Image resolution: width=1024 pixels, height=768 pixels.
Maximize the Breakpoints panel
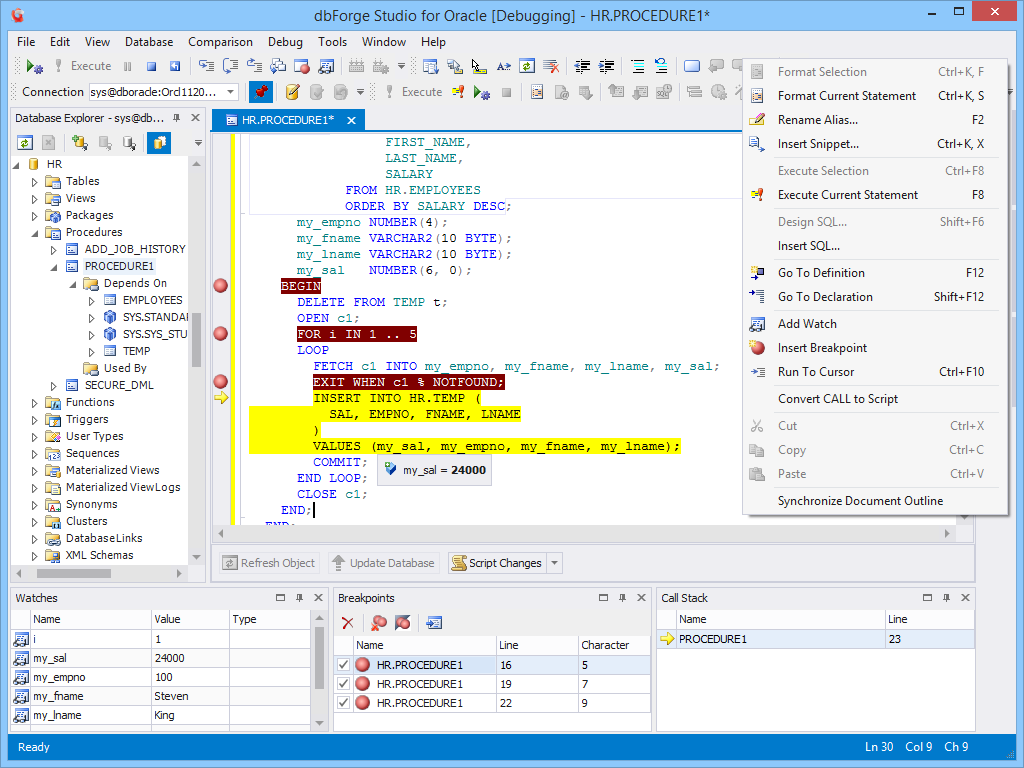pos(603,598)
